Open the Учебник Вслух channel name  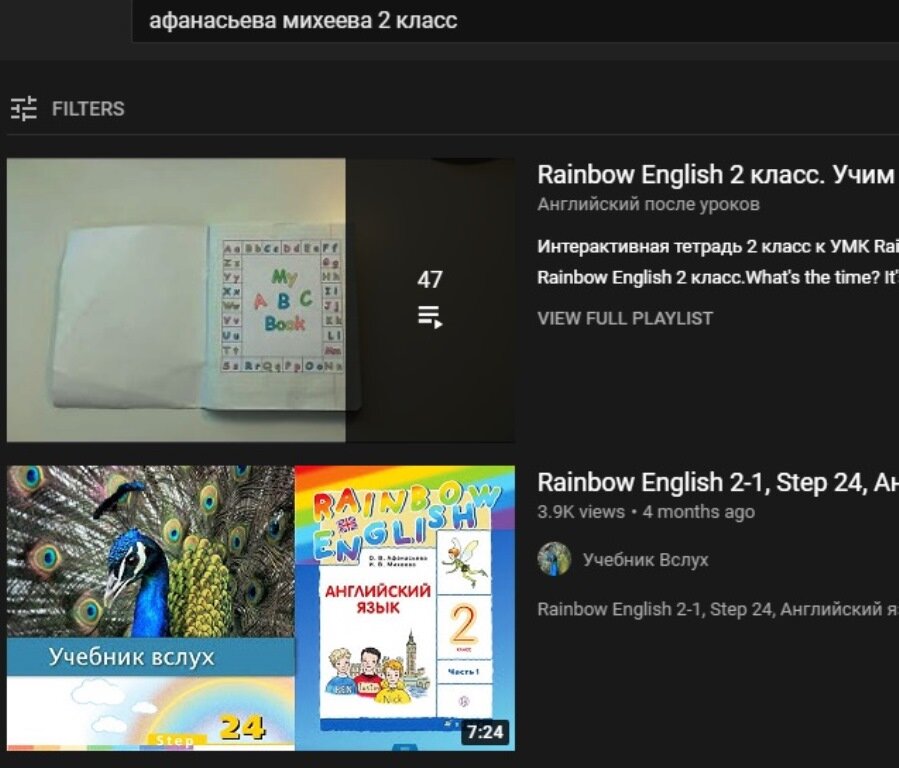click(646, 560)
